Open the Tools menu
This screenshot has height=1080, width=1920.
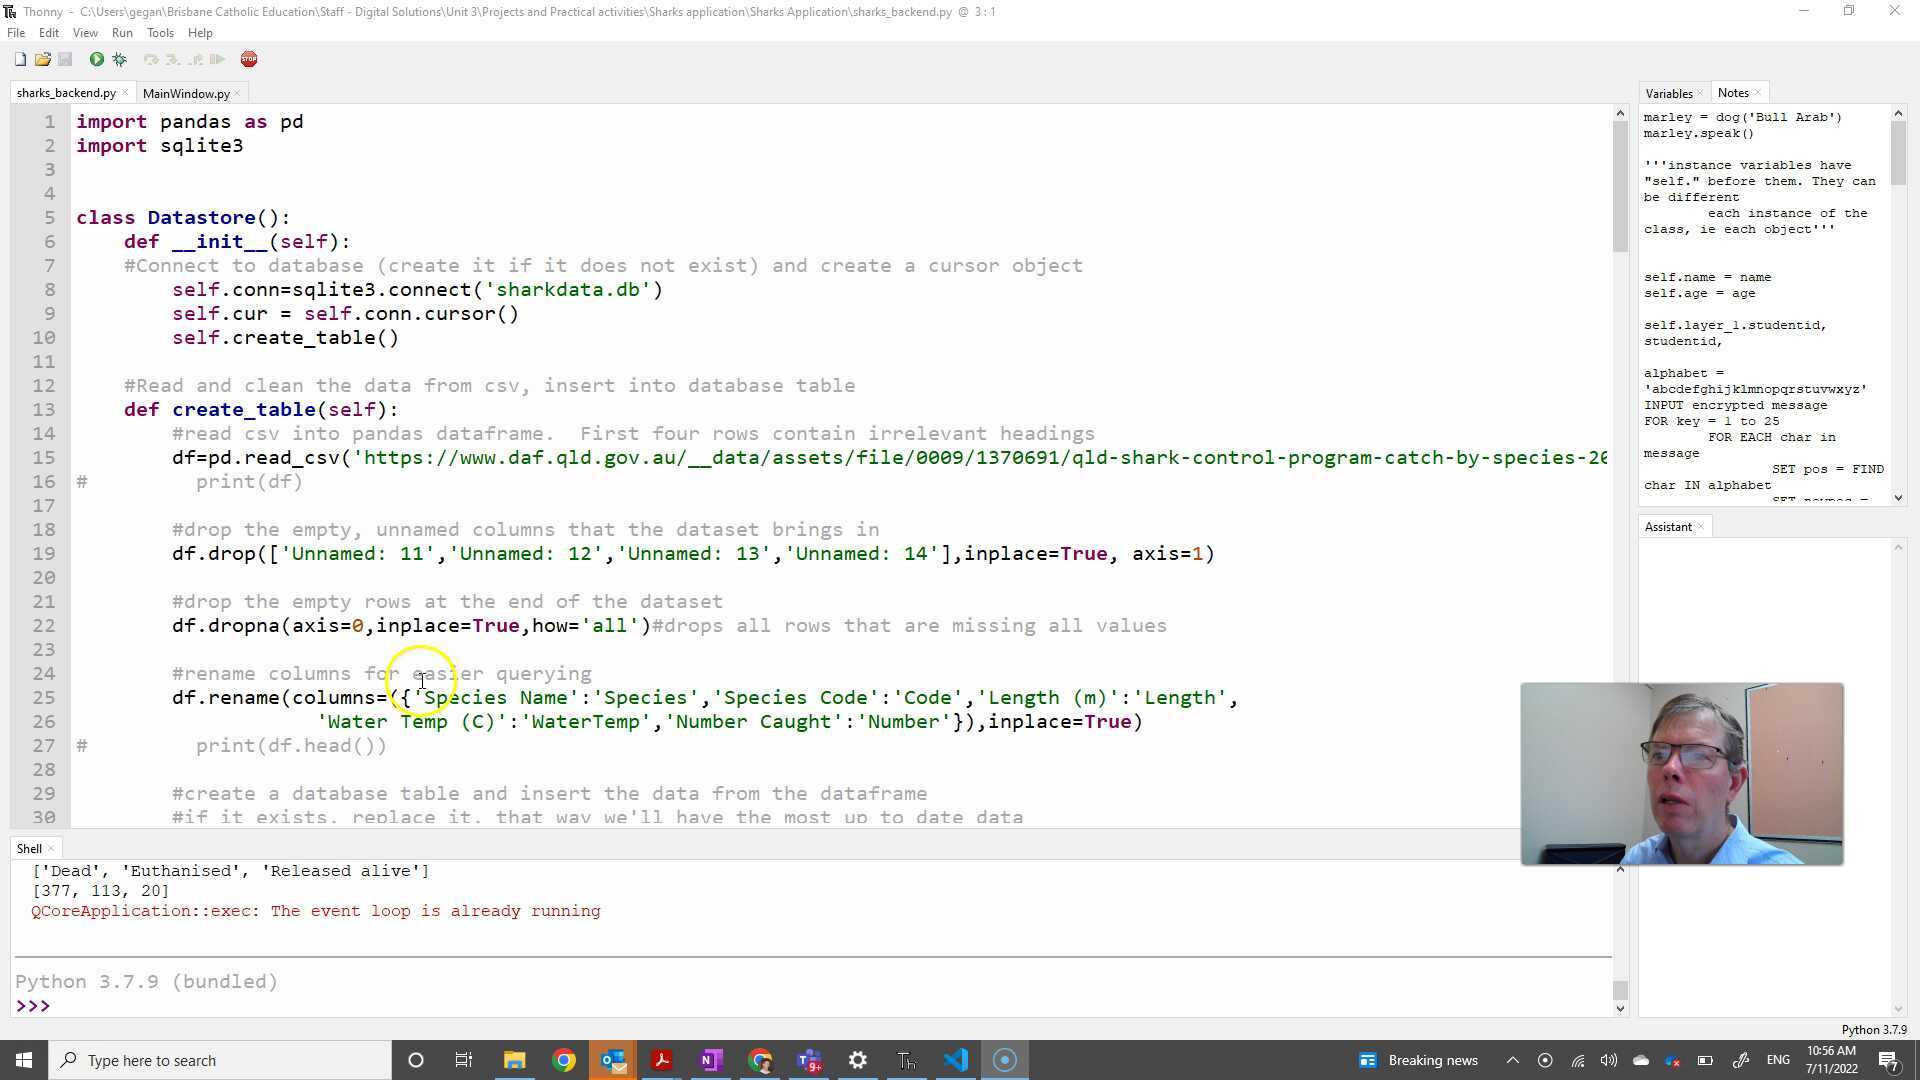pos(160,32)
